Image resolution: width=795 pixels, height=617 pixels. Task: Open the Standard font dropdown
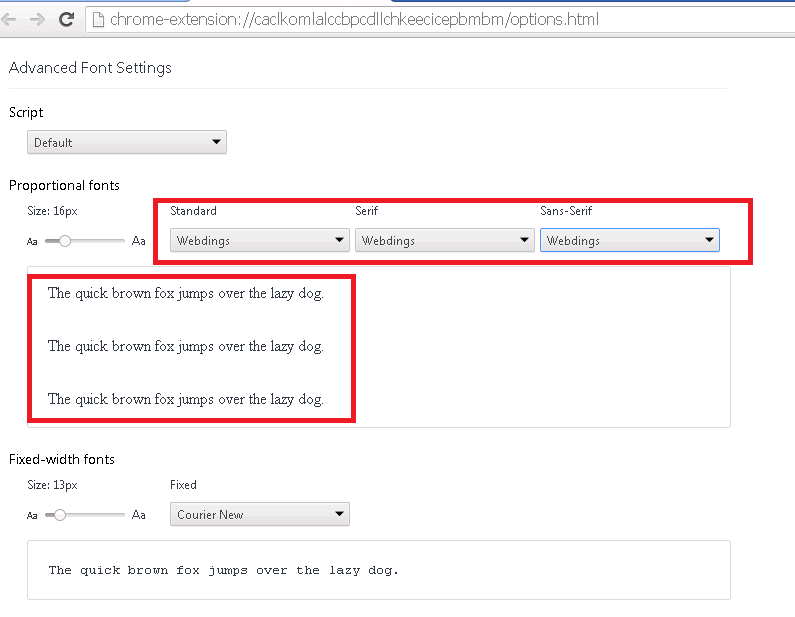(x=260, y=240)
